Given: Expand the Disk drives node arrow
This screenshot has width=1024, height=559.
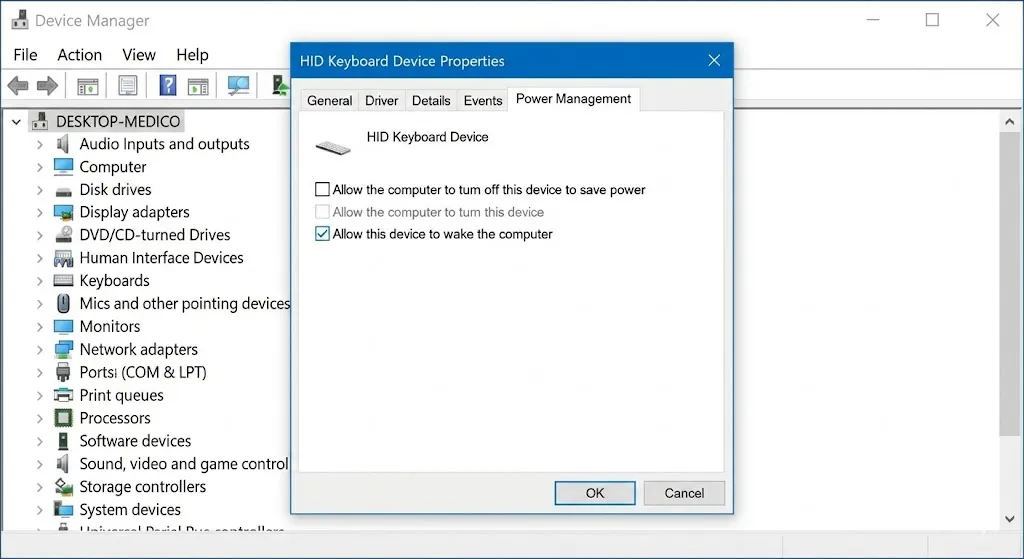Looking at the screenshot, I should click(40, 190).
